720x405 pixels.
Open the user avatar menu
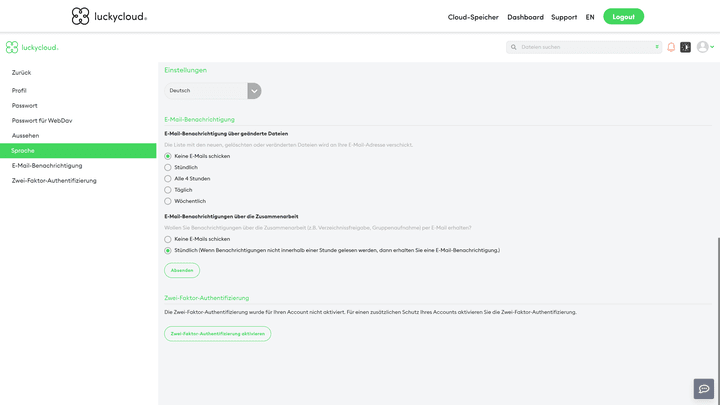704,47
